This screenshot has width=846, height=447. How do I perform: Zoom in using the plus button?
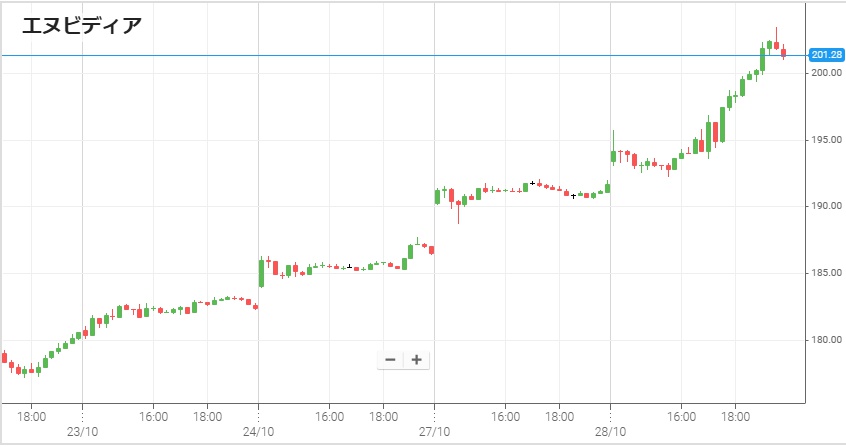[x=416, y=360]
